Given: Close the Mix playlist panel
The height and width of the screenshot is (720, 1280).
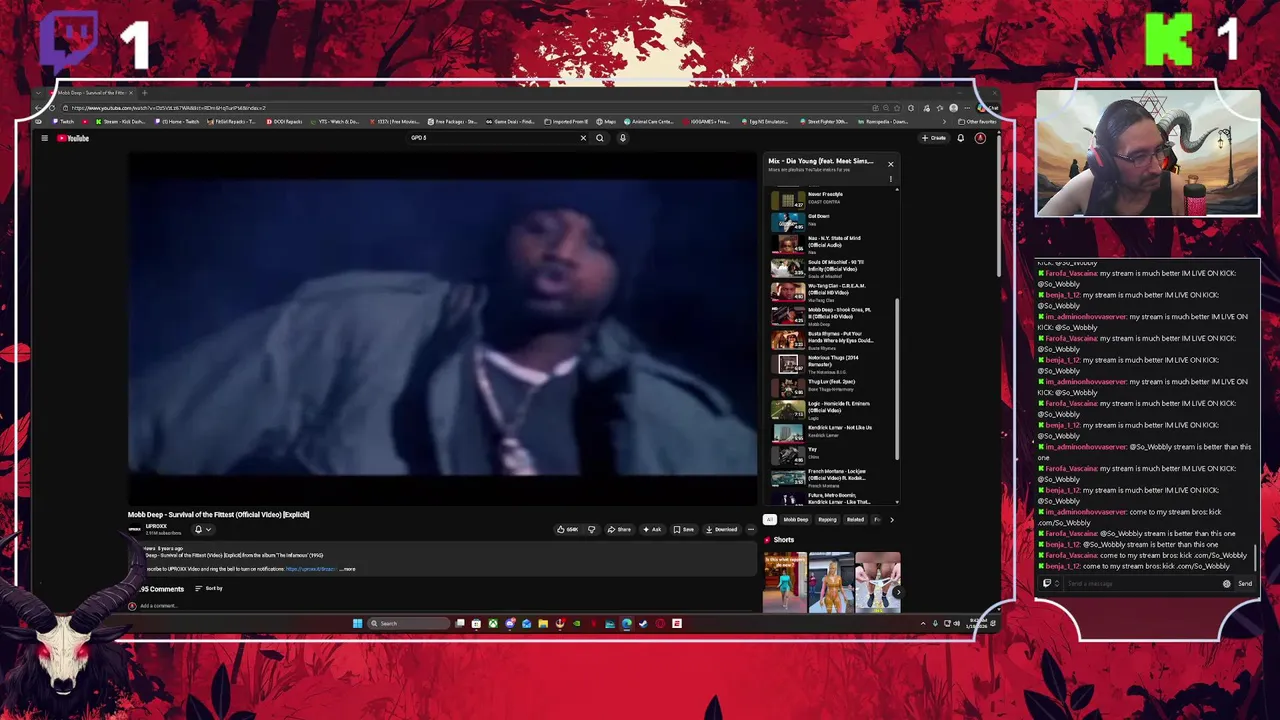Looking at the screenshot, I should pyautogui.click(x=890, y=164).
